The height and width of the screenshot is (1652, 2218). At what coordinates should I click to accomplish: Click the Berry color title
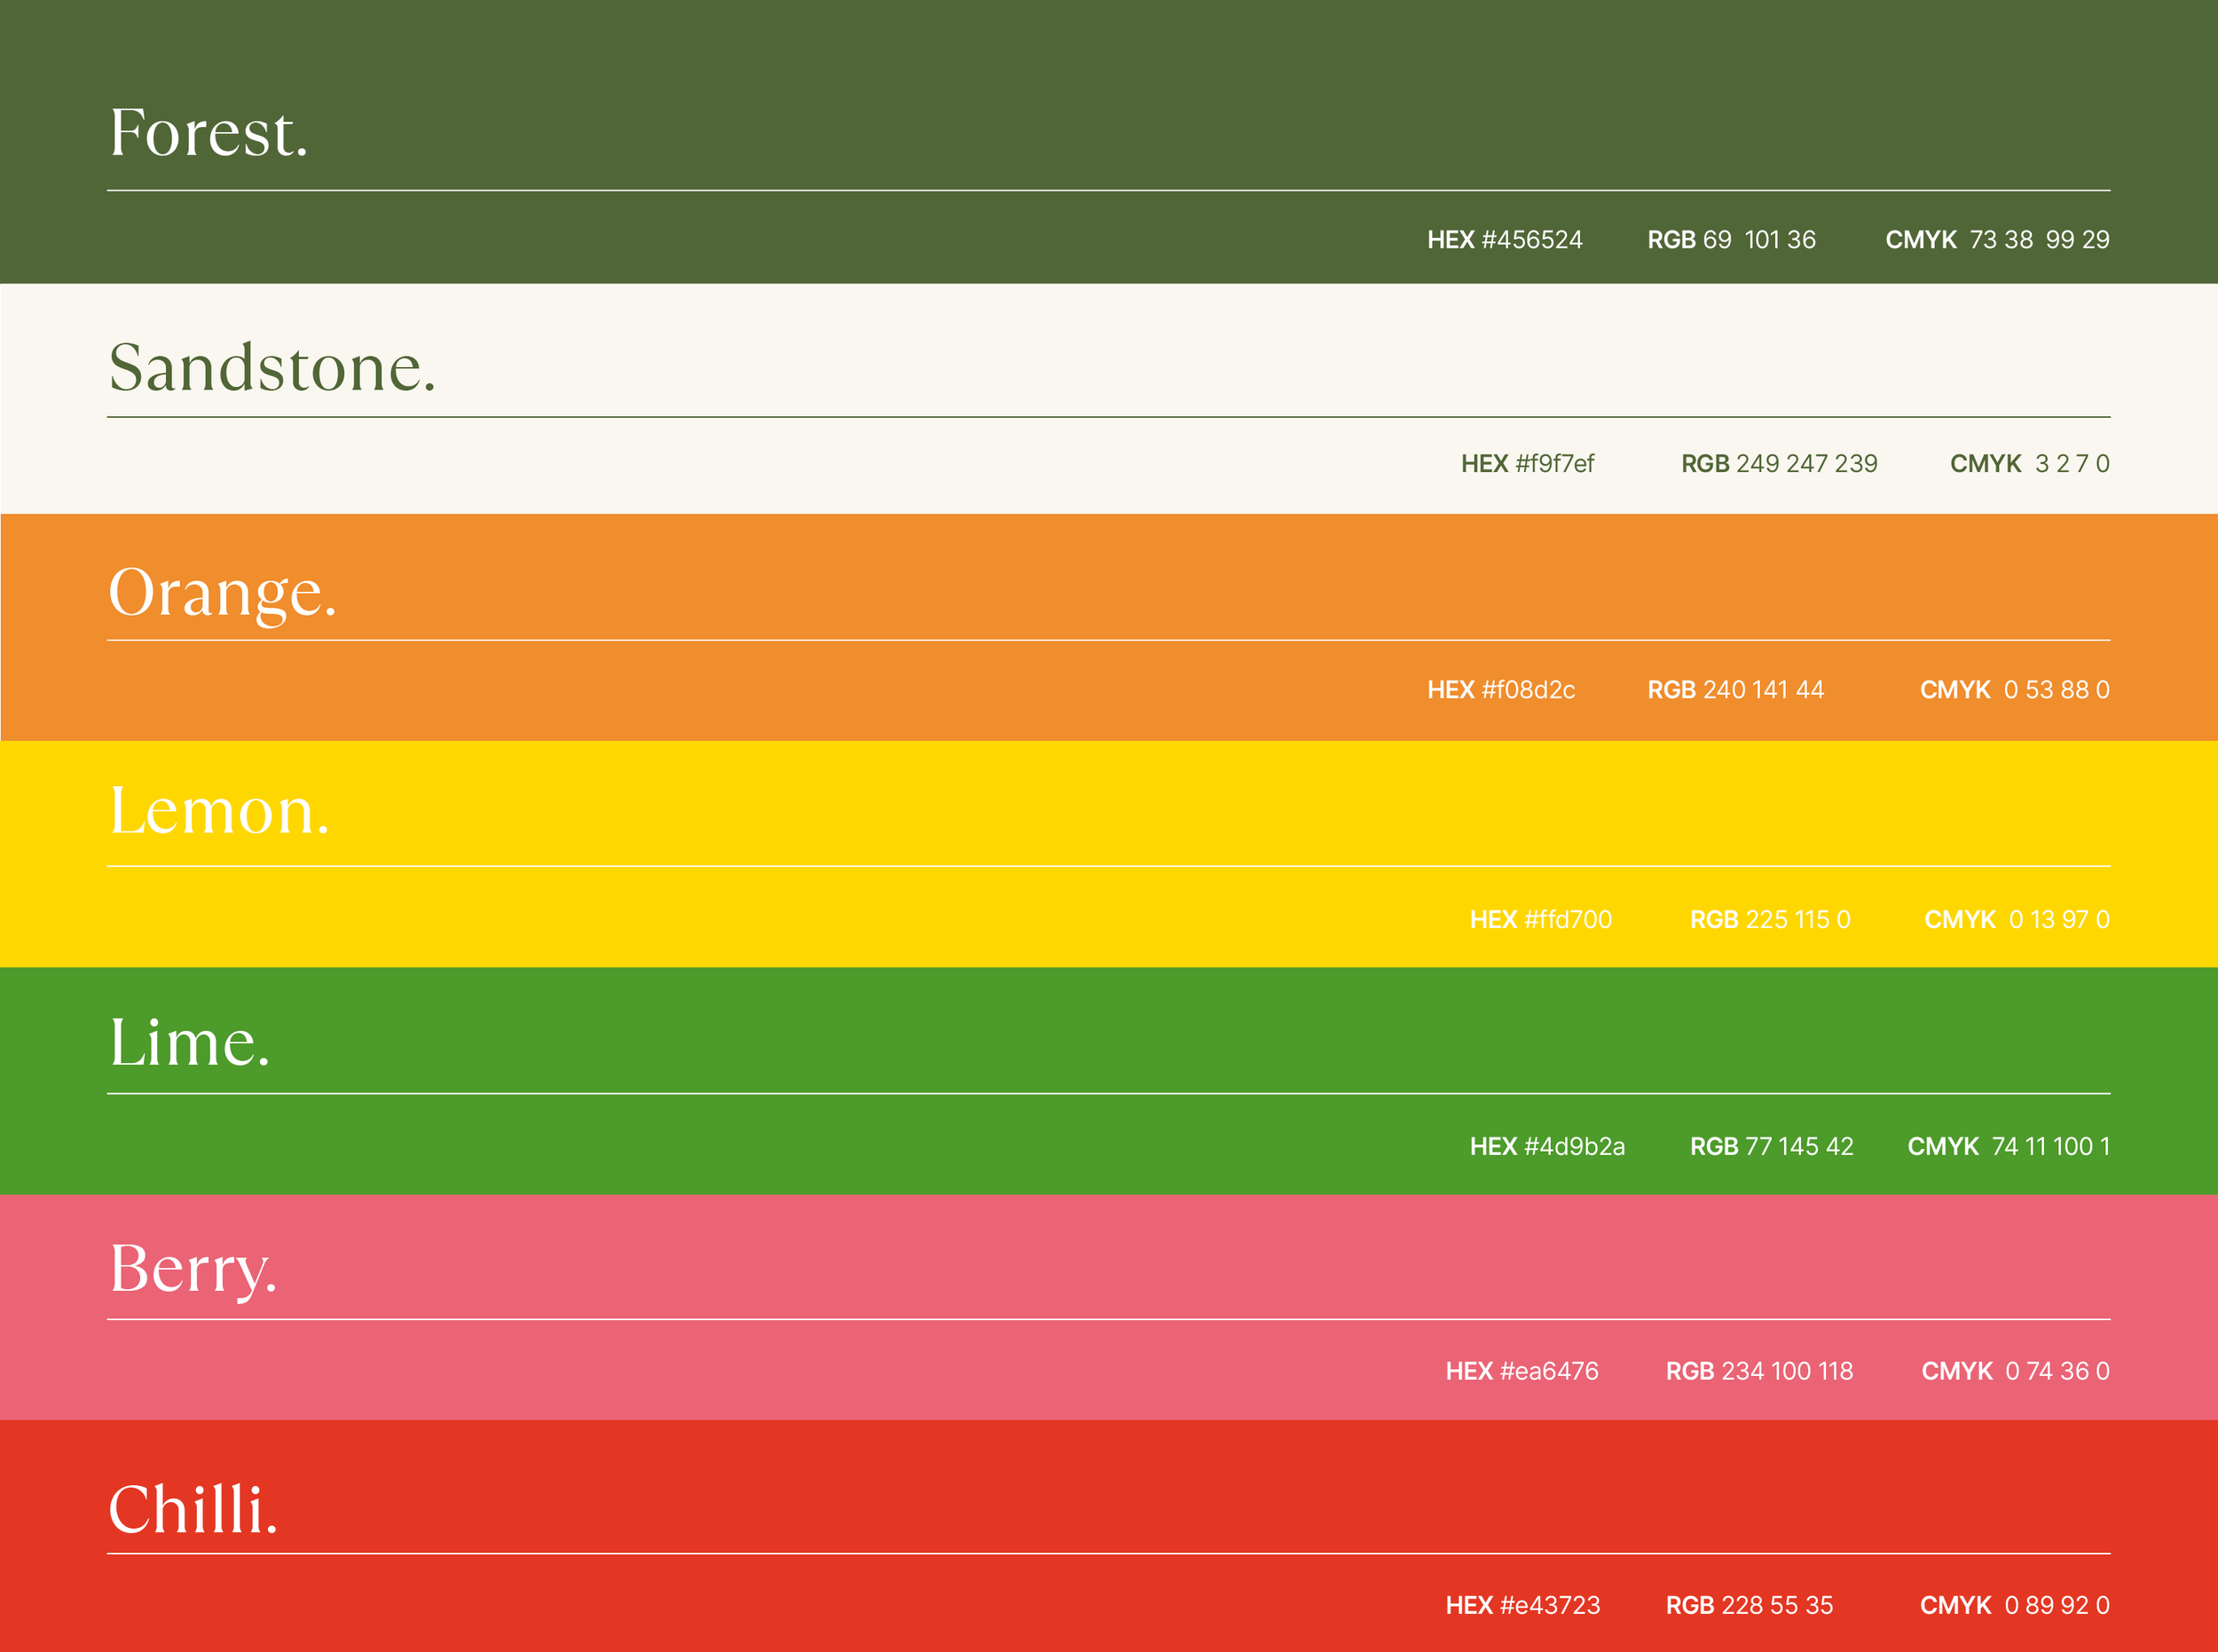pyautogui.click(x=192, y=1270)
